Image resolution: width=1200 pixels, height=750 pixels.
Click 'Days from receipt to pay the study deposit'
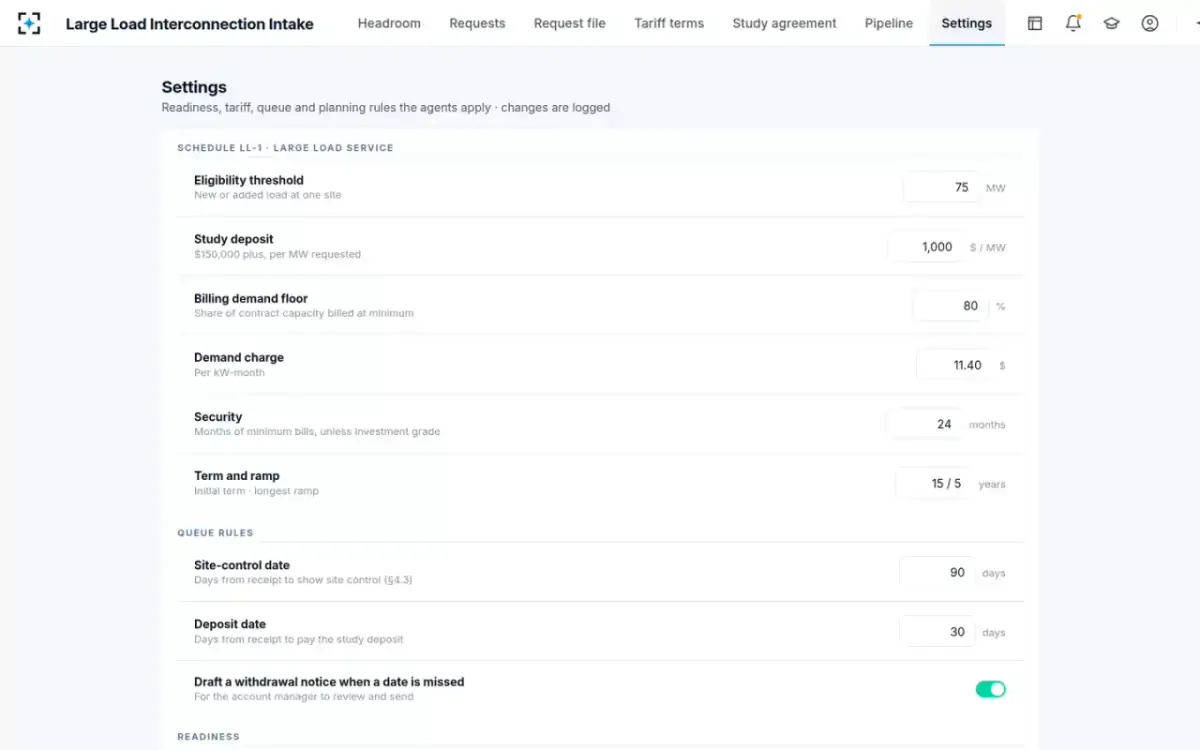299,639
